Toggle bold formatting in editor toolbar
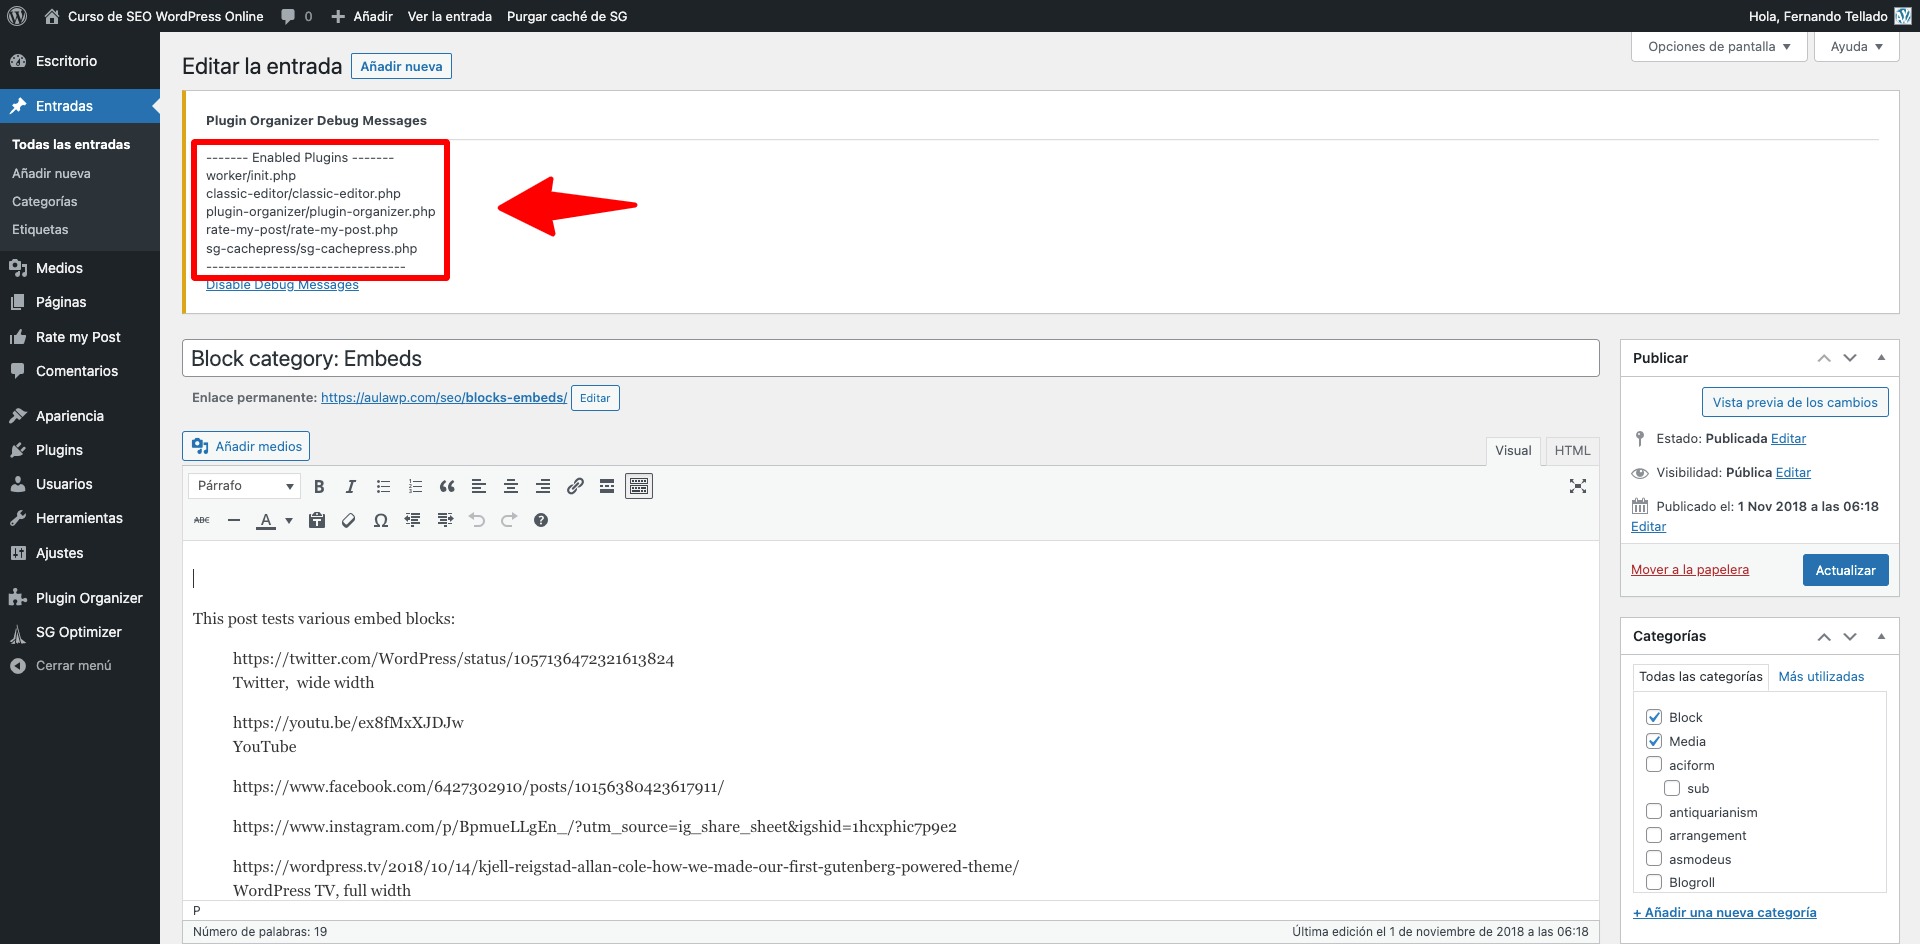The image size is (1920, 944). 319,486
